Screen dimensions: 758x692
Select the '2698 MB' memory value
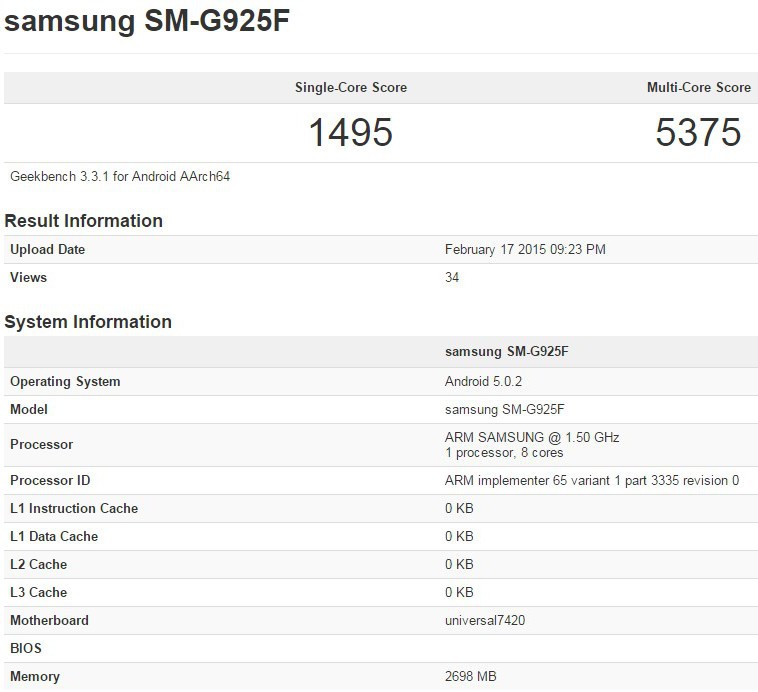click(471, 677)
